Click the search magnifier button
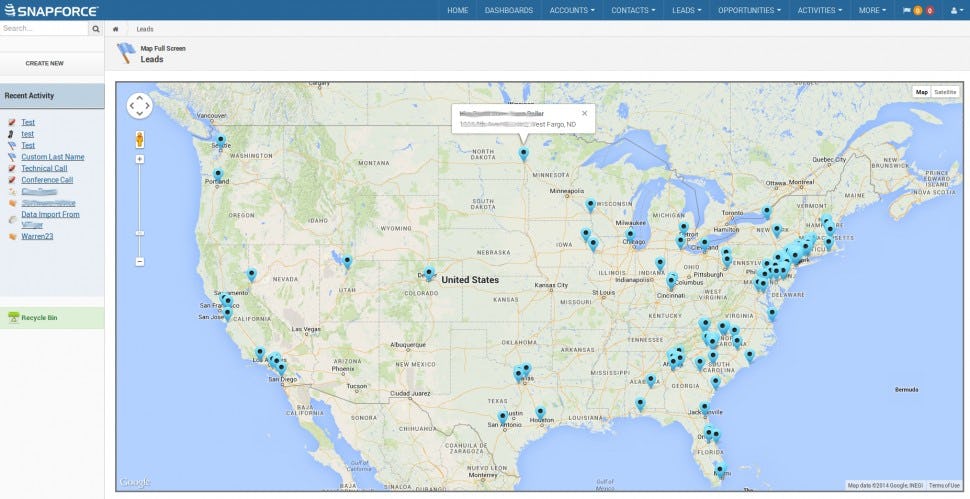The image size is (970, 499). pos(96,28)
